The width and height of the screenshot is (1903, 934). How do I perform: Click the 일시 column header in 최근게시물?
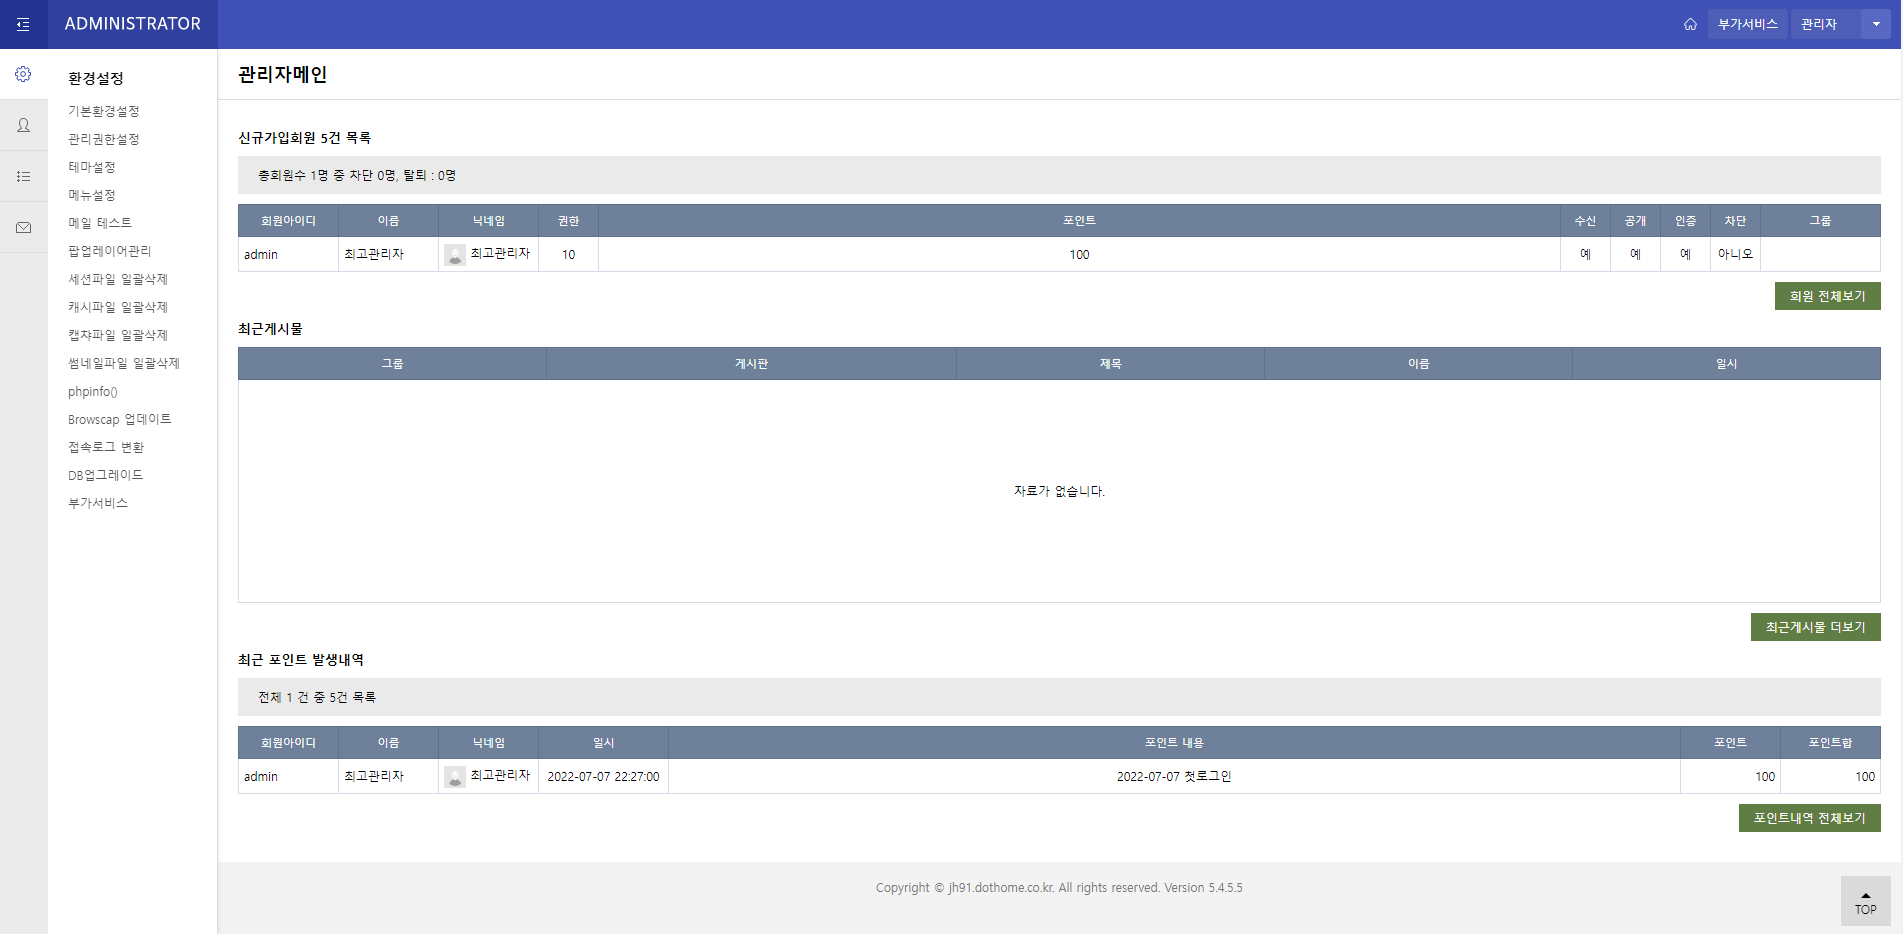click(1726, 364)
